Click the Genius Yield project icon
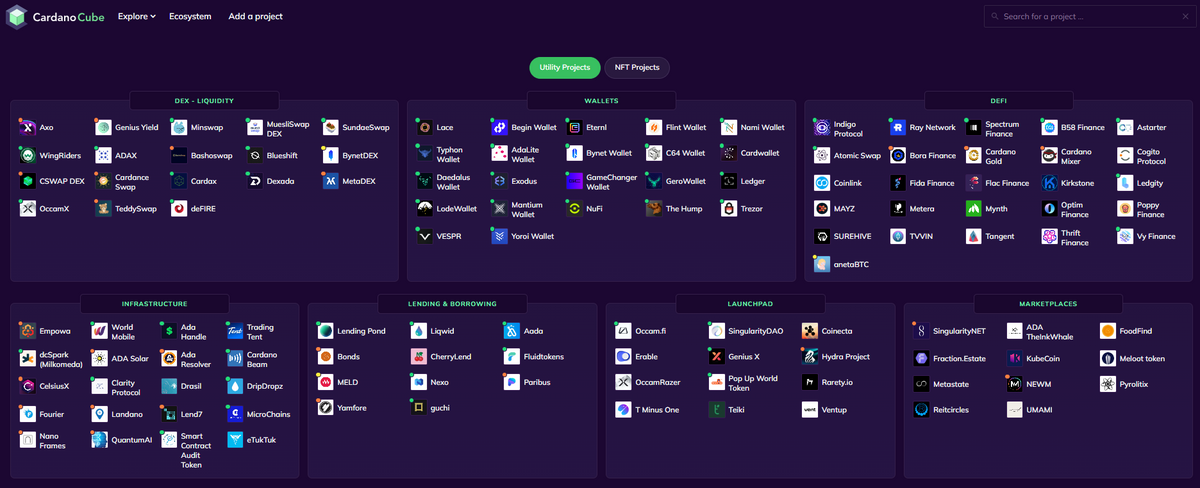Viewport: 1200px width, 488px height. 103,128
